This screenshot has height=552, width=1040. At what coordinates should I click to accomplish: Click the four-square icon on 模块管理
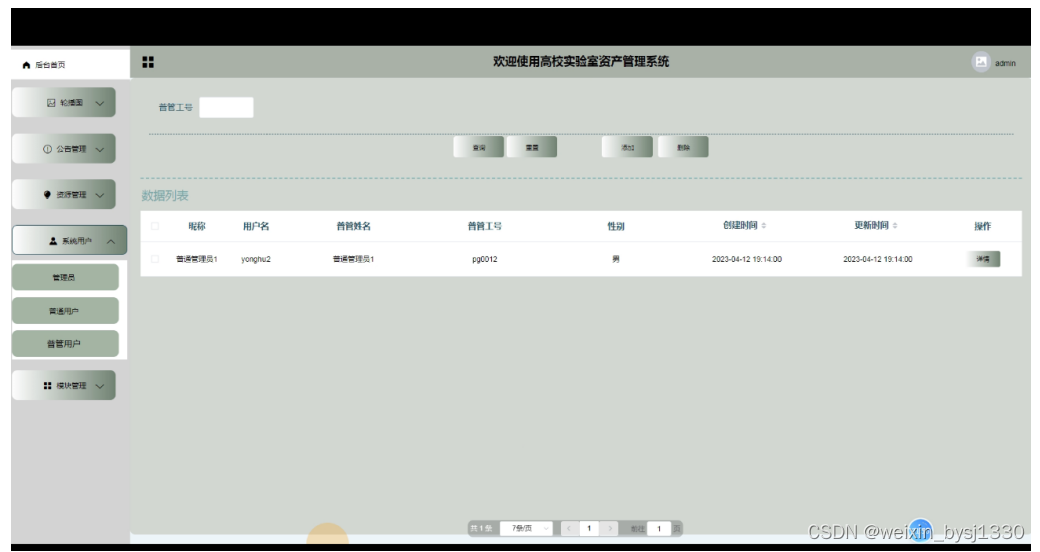(x=47, y=385)
